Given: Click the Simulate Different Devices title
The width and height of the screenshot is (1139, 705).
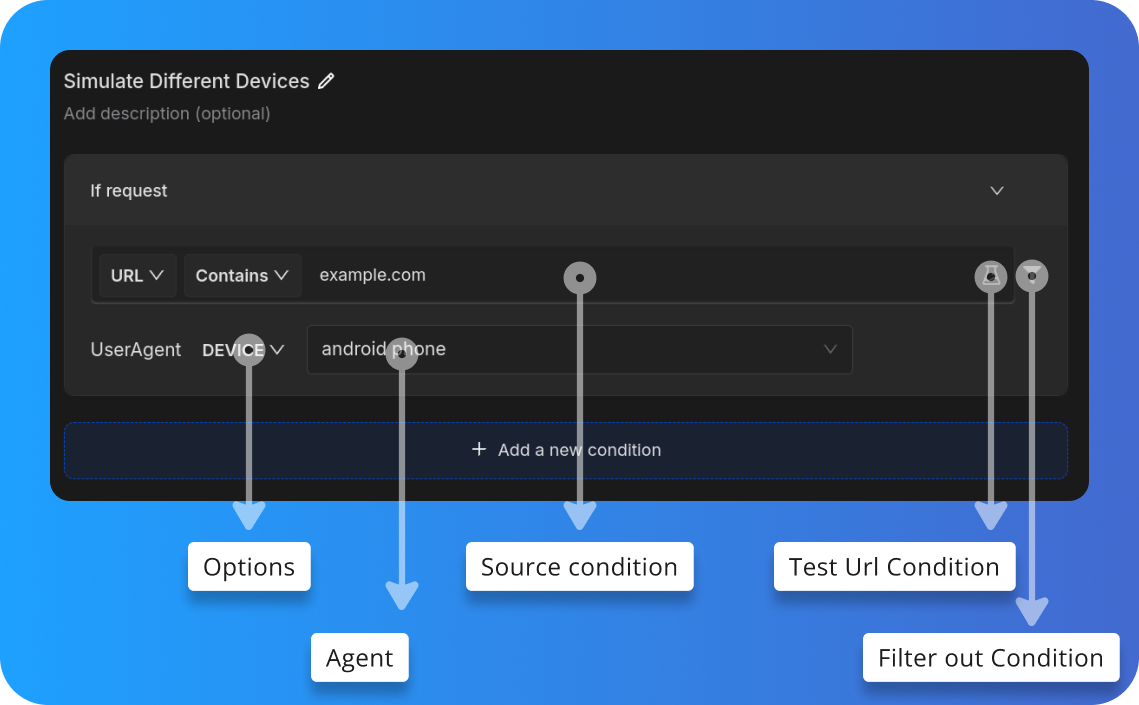Looking at the screenshot, I should (x=185, y=81).
